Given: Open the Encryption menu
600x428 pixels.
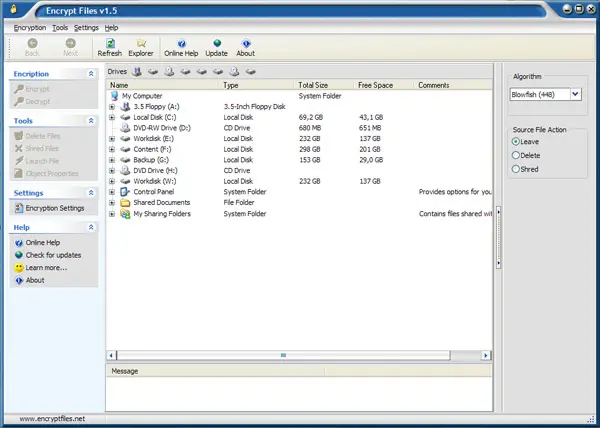Looking at the screenshot, I should (x=30, y=27).
